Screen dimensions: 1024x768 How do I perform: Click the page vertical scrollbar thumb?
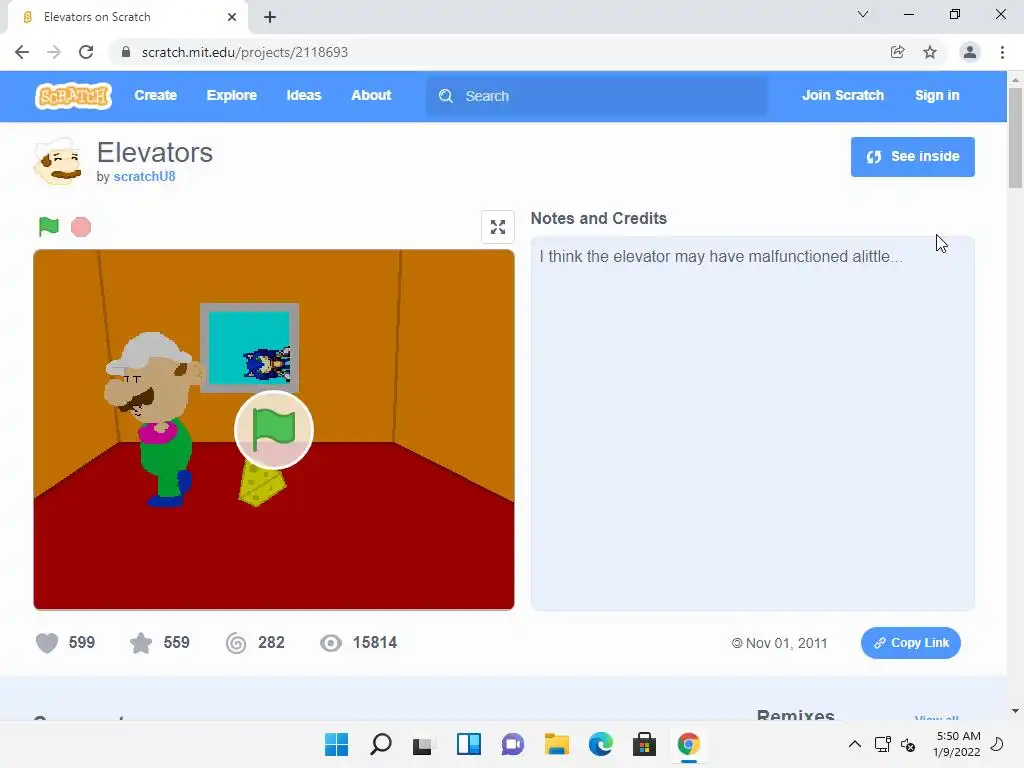coord(1015,137)
